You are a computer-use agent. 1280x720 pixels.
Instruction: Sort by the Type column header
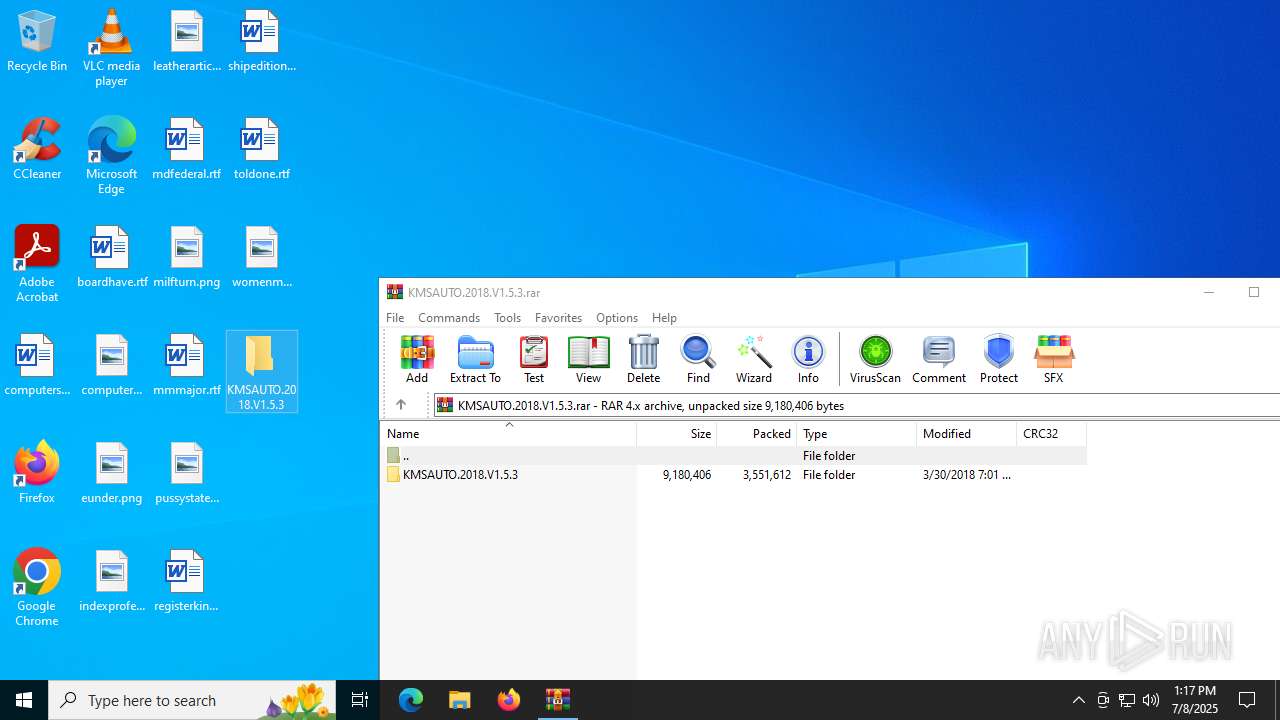pyautogui.click(x=857, y=433)
